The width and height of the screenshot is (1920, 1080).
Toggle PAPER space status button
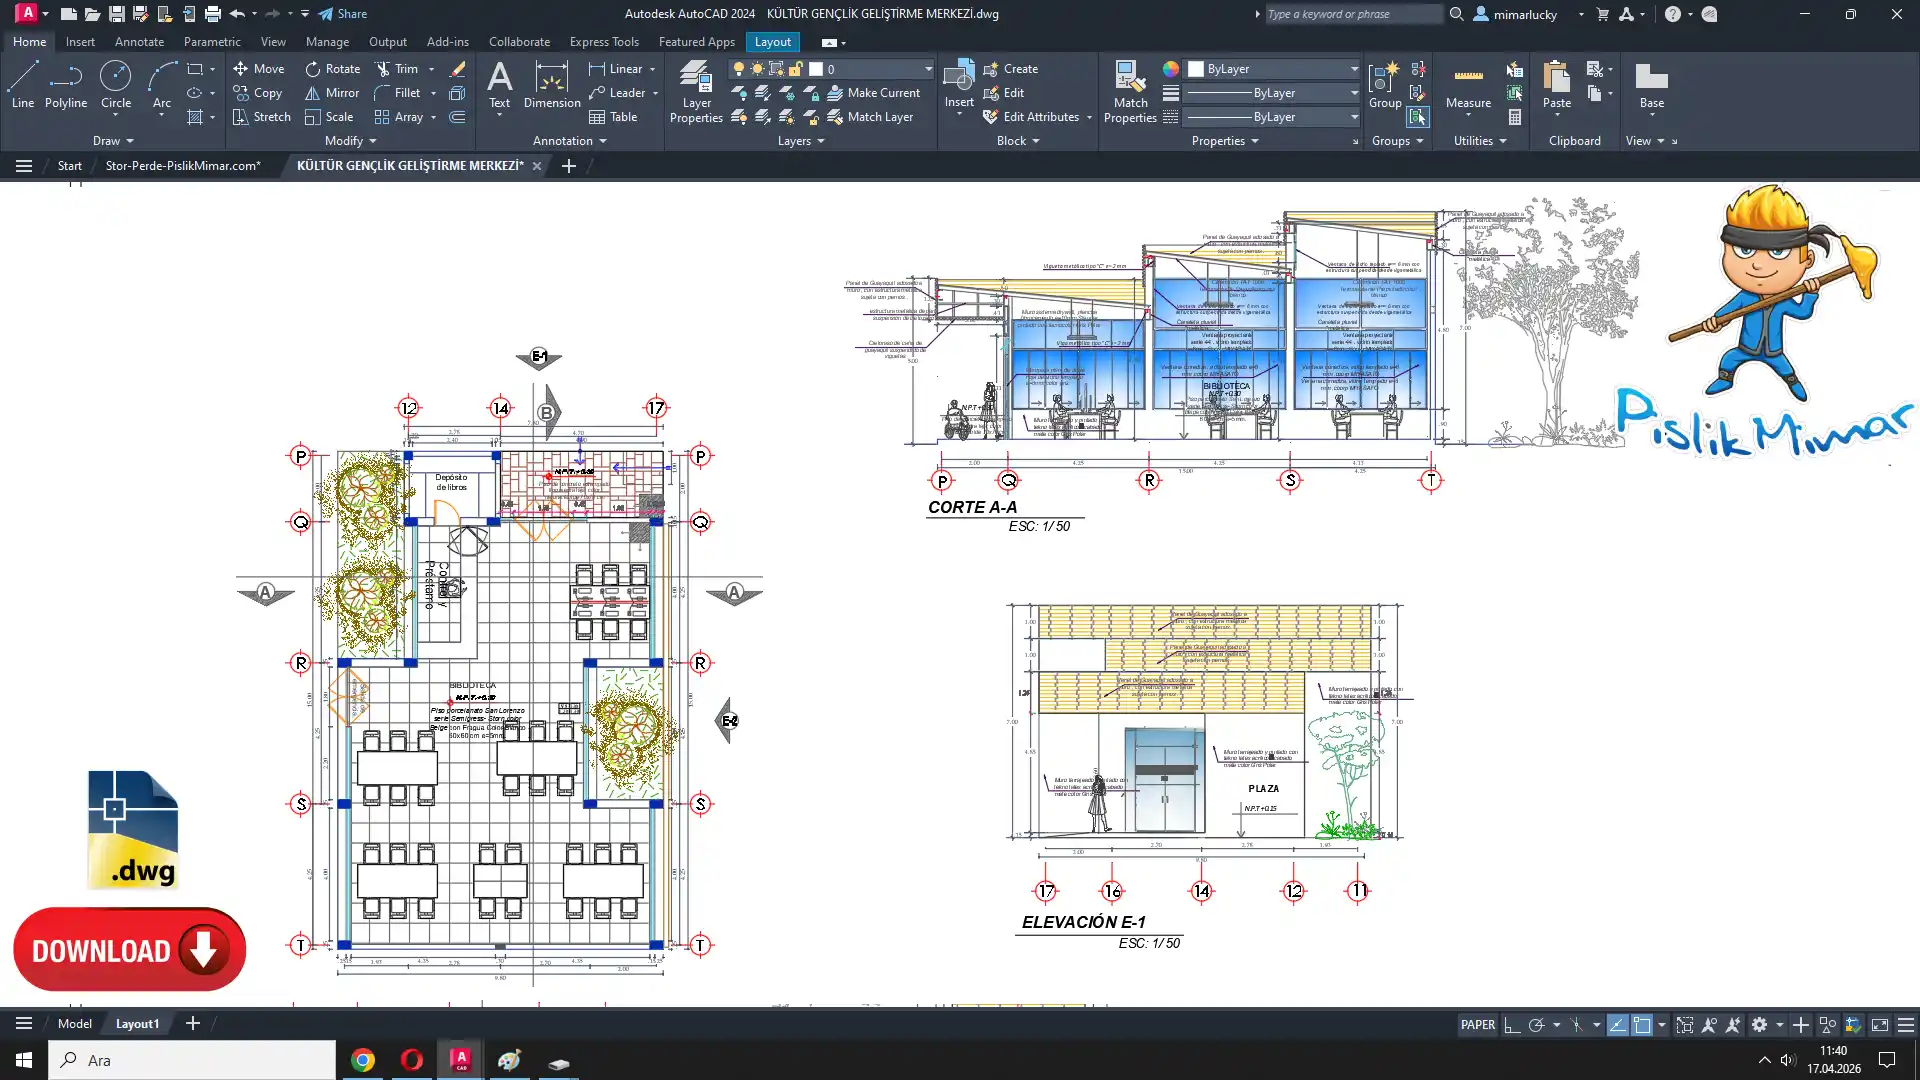pos(1477,1025)
